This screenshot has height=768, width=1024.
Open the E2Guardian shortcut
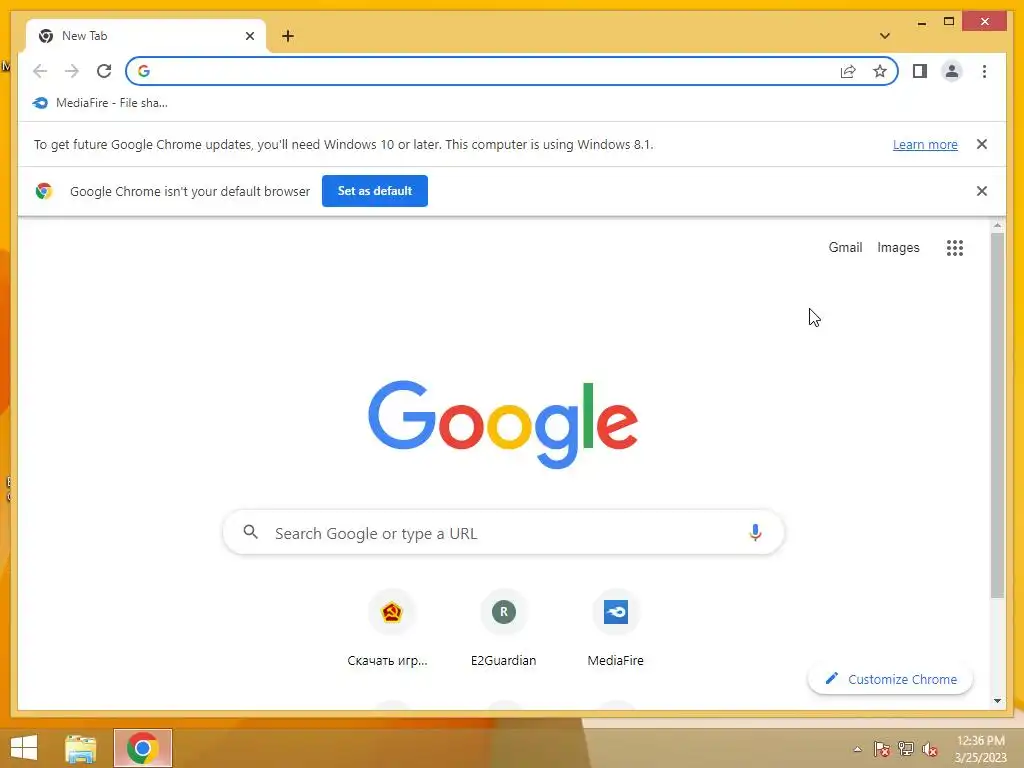pos(504,629)
